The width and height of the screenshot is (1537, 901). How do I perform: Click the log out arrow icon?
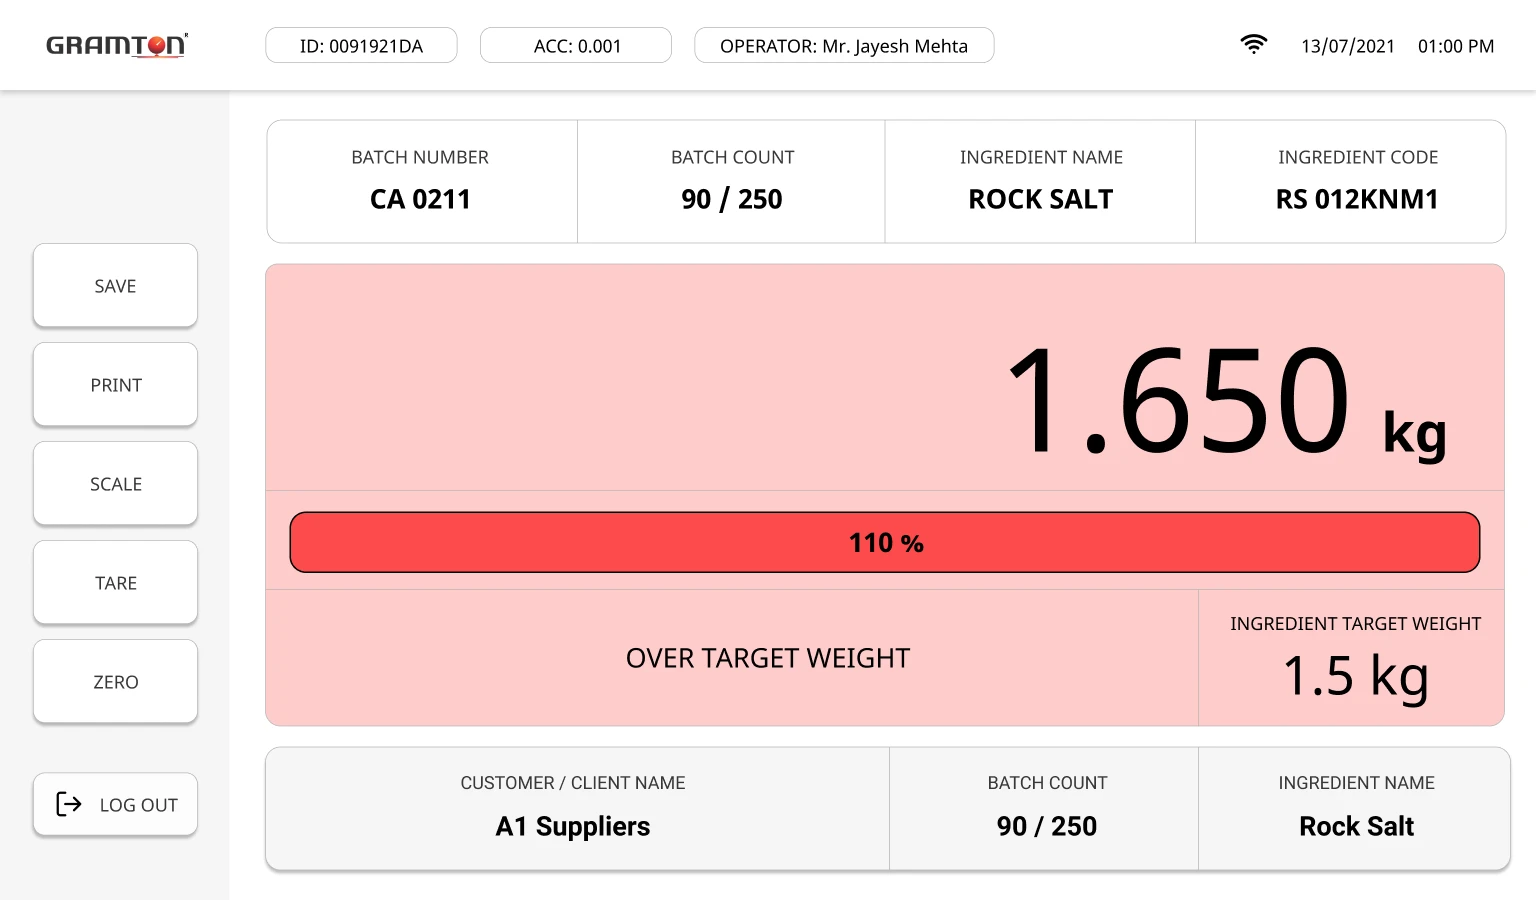point(69,804)
